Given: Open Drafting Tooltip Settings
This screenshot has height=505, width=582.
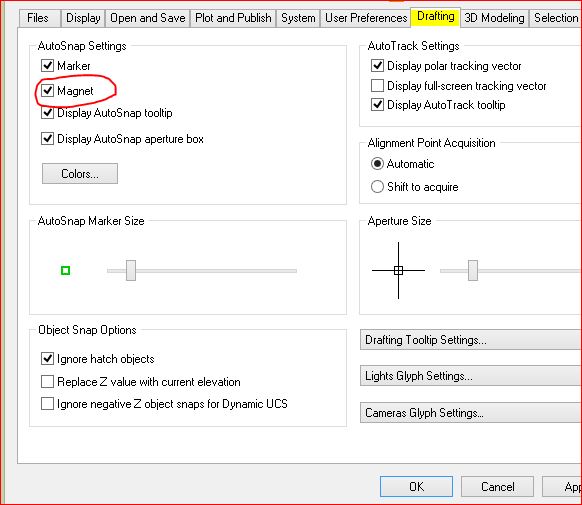Looking at the screenshot, I should [x=471, y=340].
